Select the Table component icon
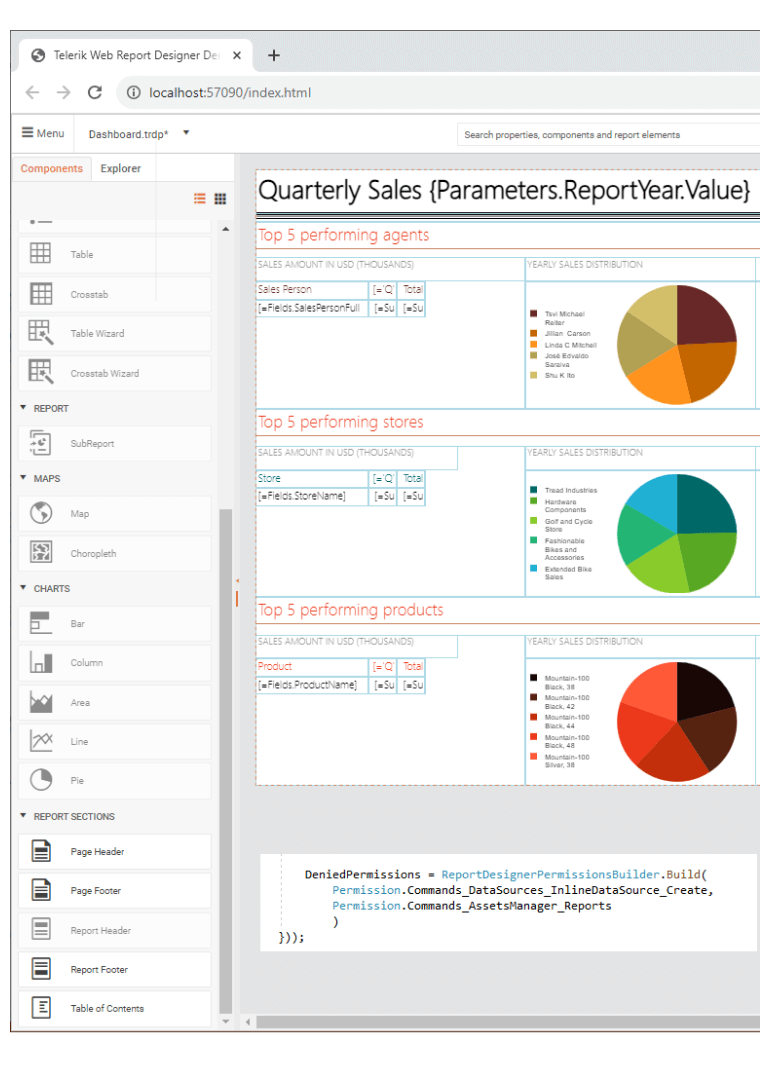This screenshot has width=770, height=1092. pyautogui.click(x=40, y=254)
